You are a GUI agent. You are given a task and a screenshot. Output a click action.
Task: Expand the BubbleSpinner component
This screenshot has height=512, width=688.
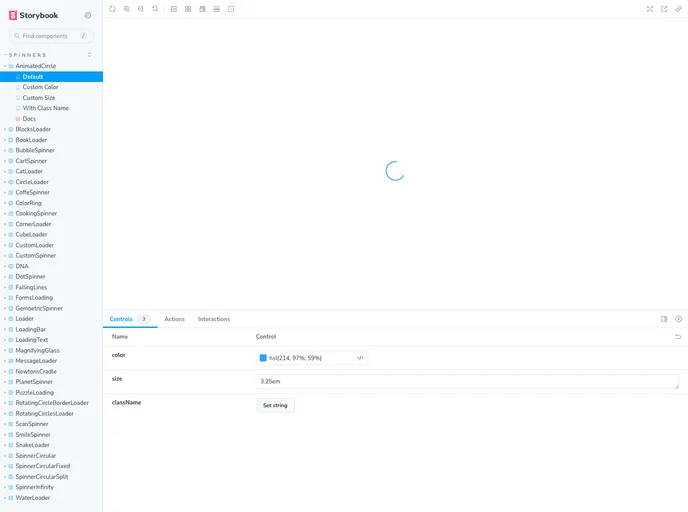point(35,150)
